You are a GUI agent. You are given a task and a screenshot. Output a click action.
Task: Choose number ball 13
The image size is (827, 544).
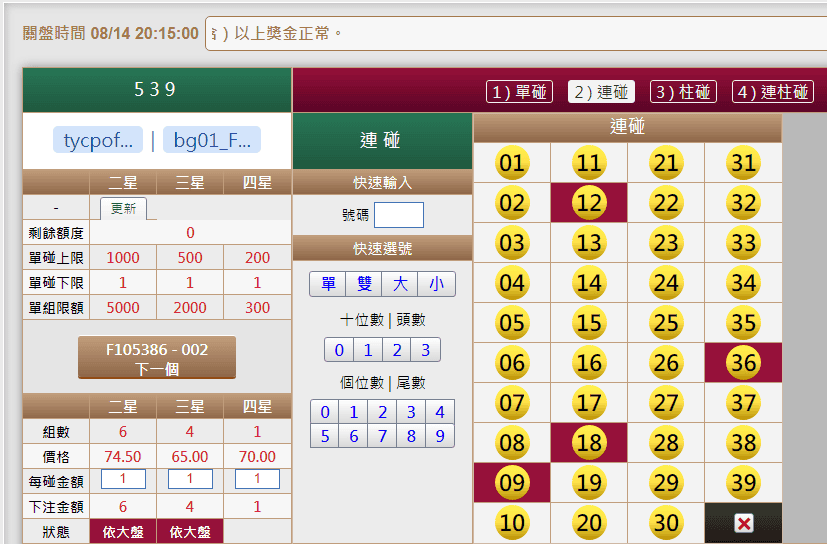[589, 243]
